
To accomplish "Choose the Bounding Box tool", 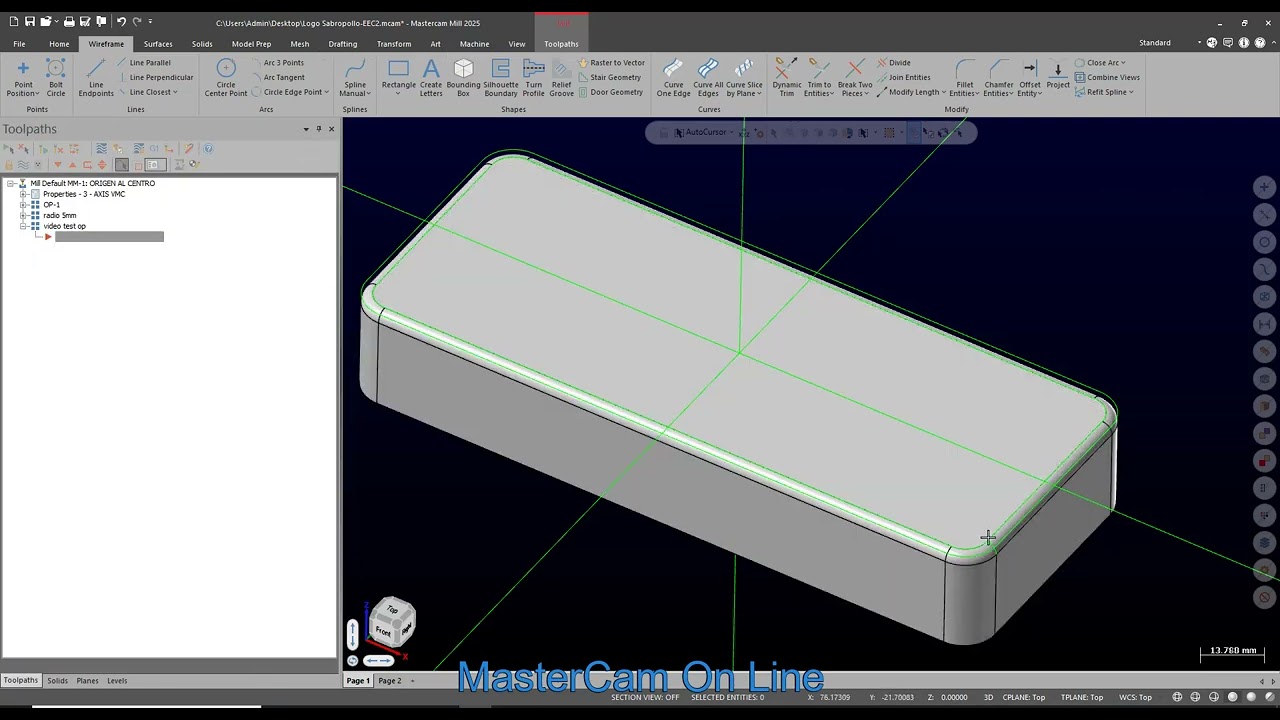I will tap(463, 77).
